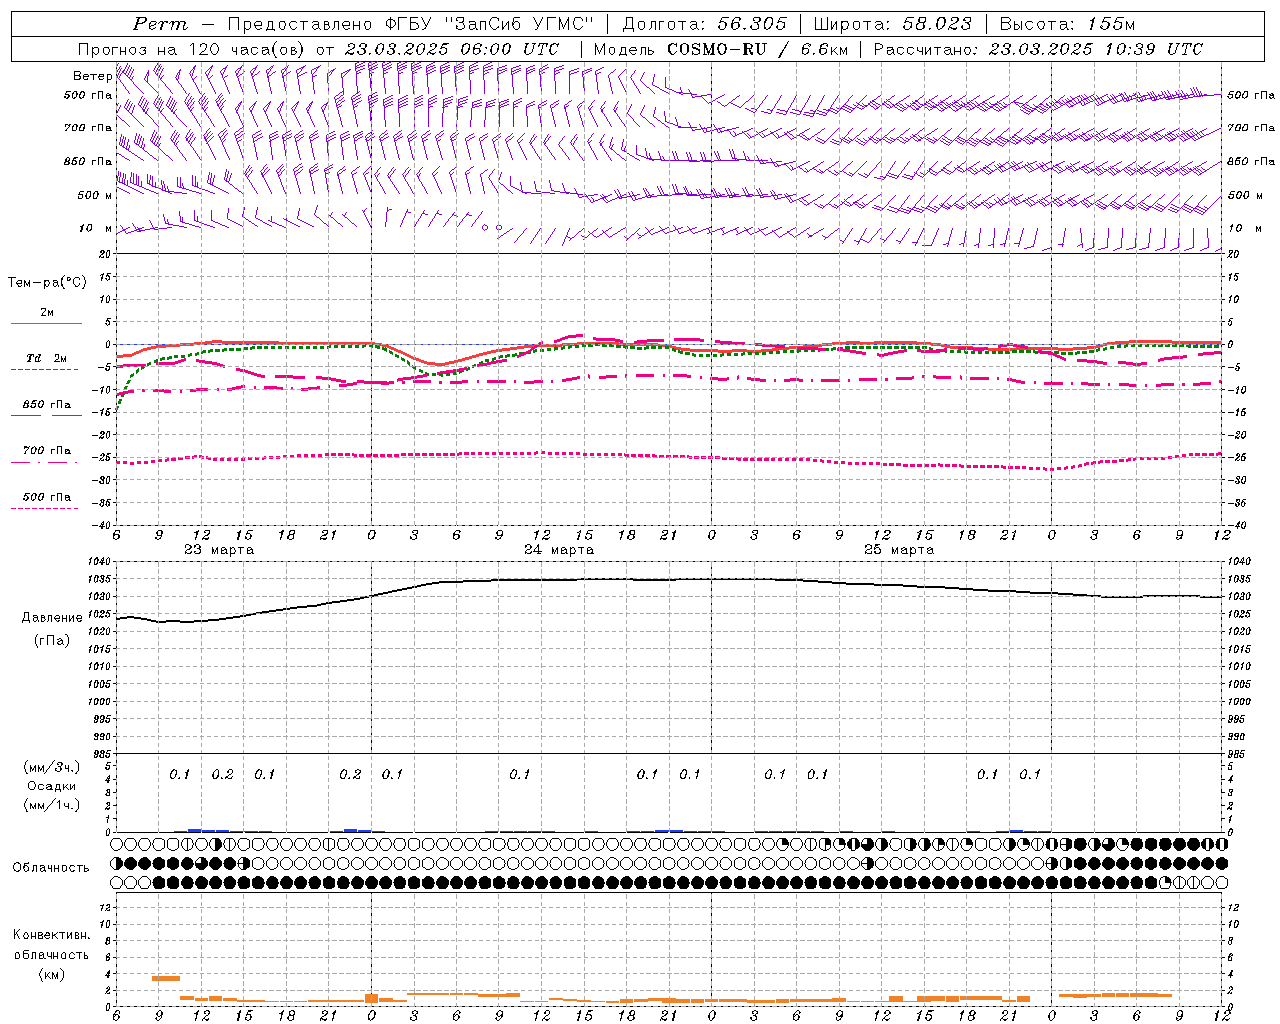Click the 'Ветер' wind panel label
1280x1024 pixels.
tap(92, 76)
